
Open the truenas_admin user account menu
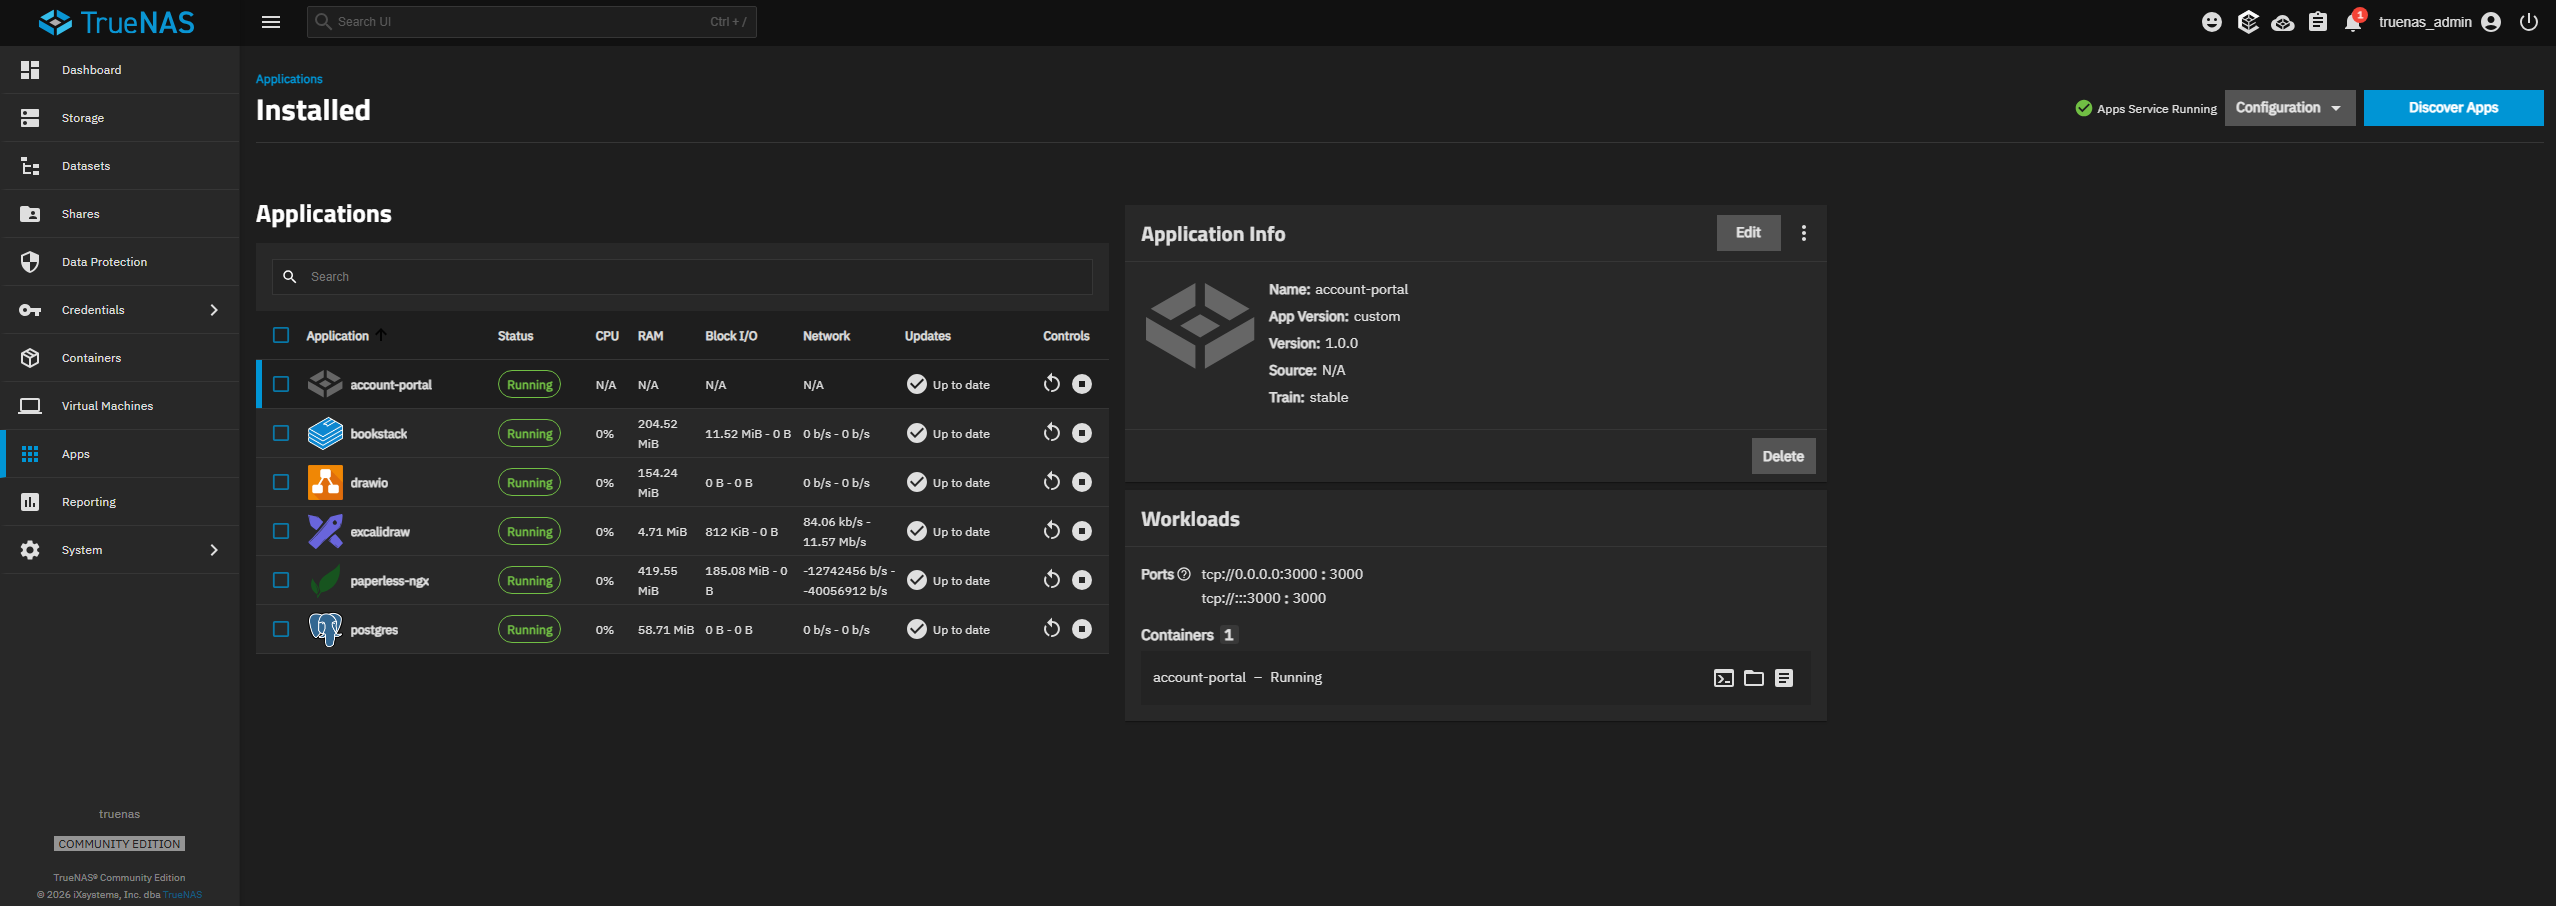tap(2439, 22)
